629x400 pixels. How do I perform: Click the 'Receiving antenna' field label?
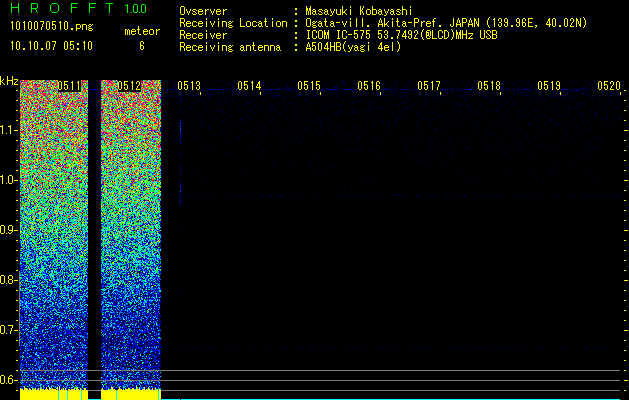tap(230, 47)
